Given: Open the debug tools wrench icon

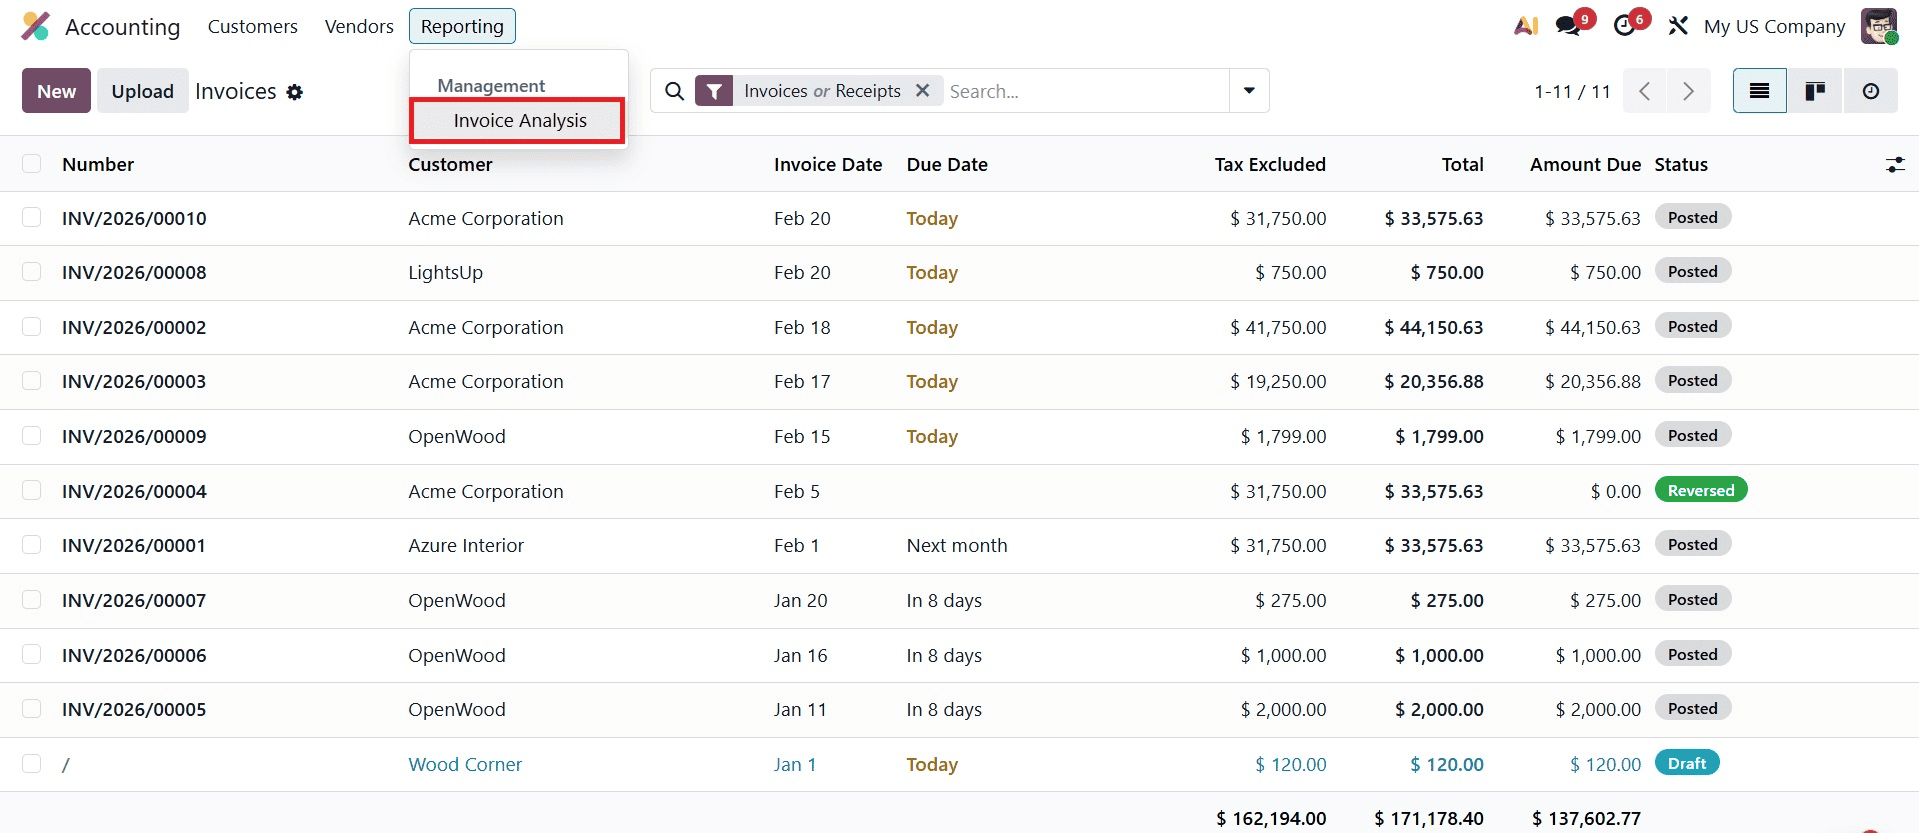Looking at the screenshot, I should tap(1678, 26).
